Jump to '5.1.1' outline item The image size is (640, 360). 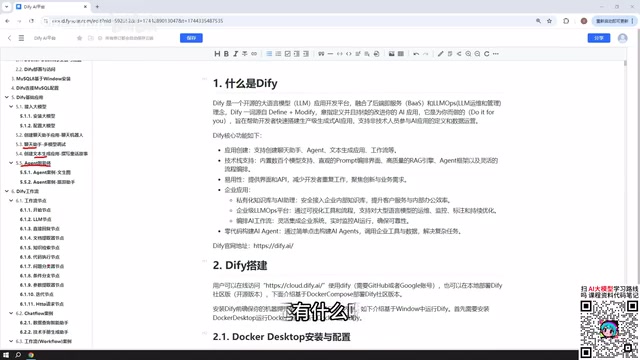[37, 116]
